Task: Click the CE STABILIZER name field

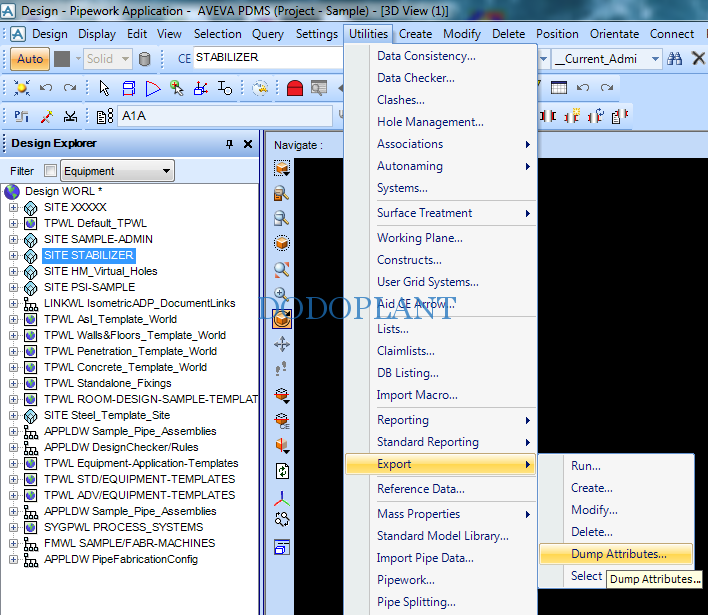Action: [x=268, y=58]
